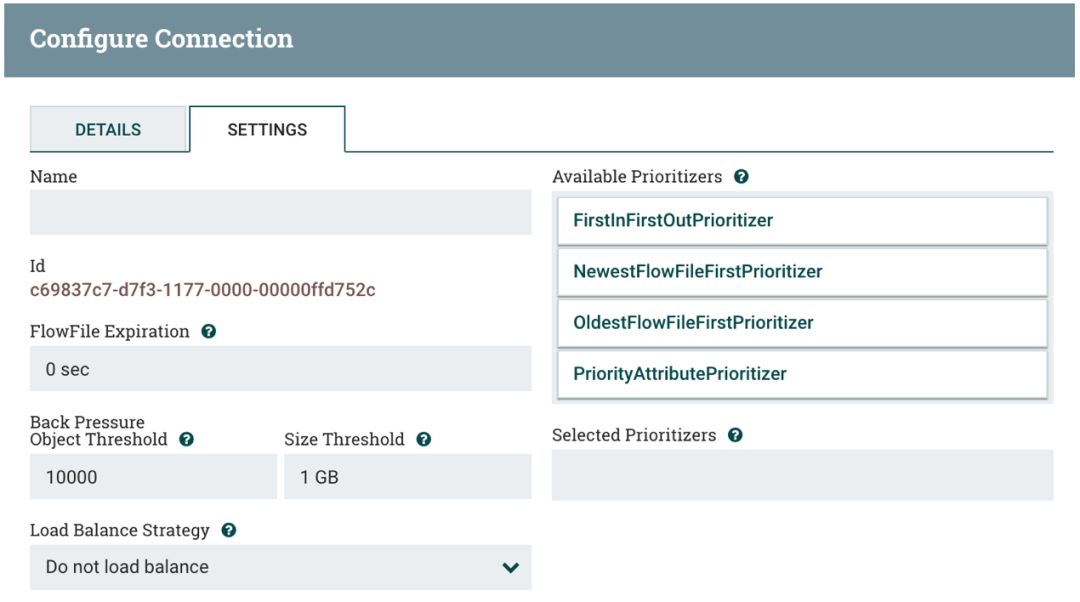Screen dimensions: 1080x602
Task: Open the Load Balance Strategy dropdown
Action: pos(280,567)
